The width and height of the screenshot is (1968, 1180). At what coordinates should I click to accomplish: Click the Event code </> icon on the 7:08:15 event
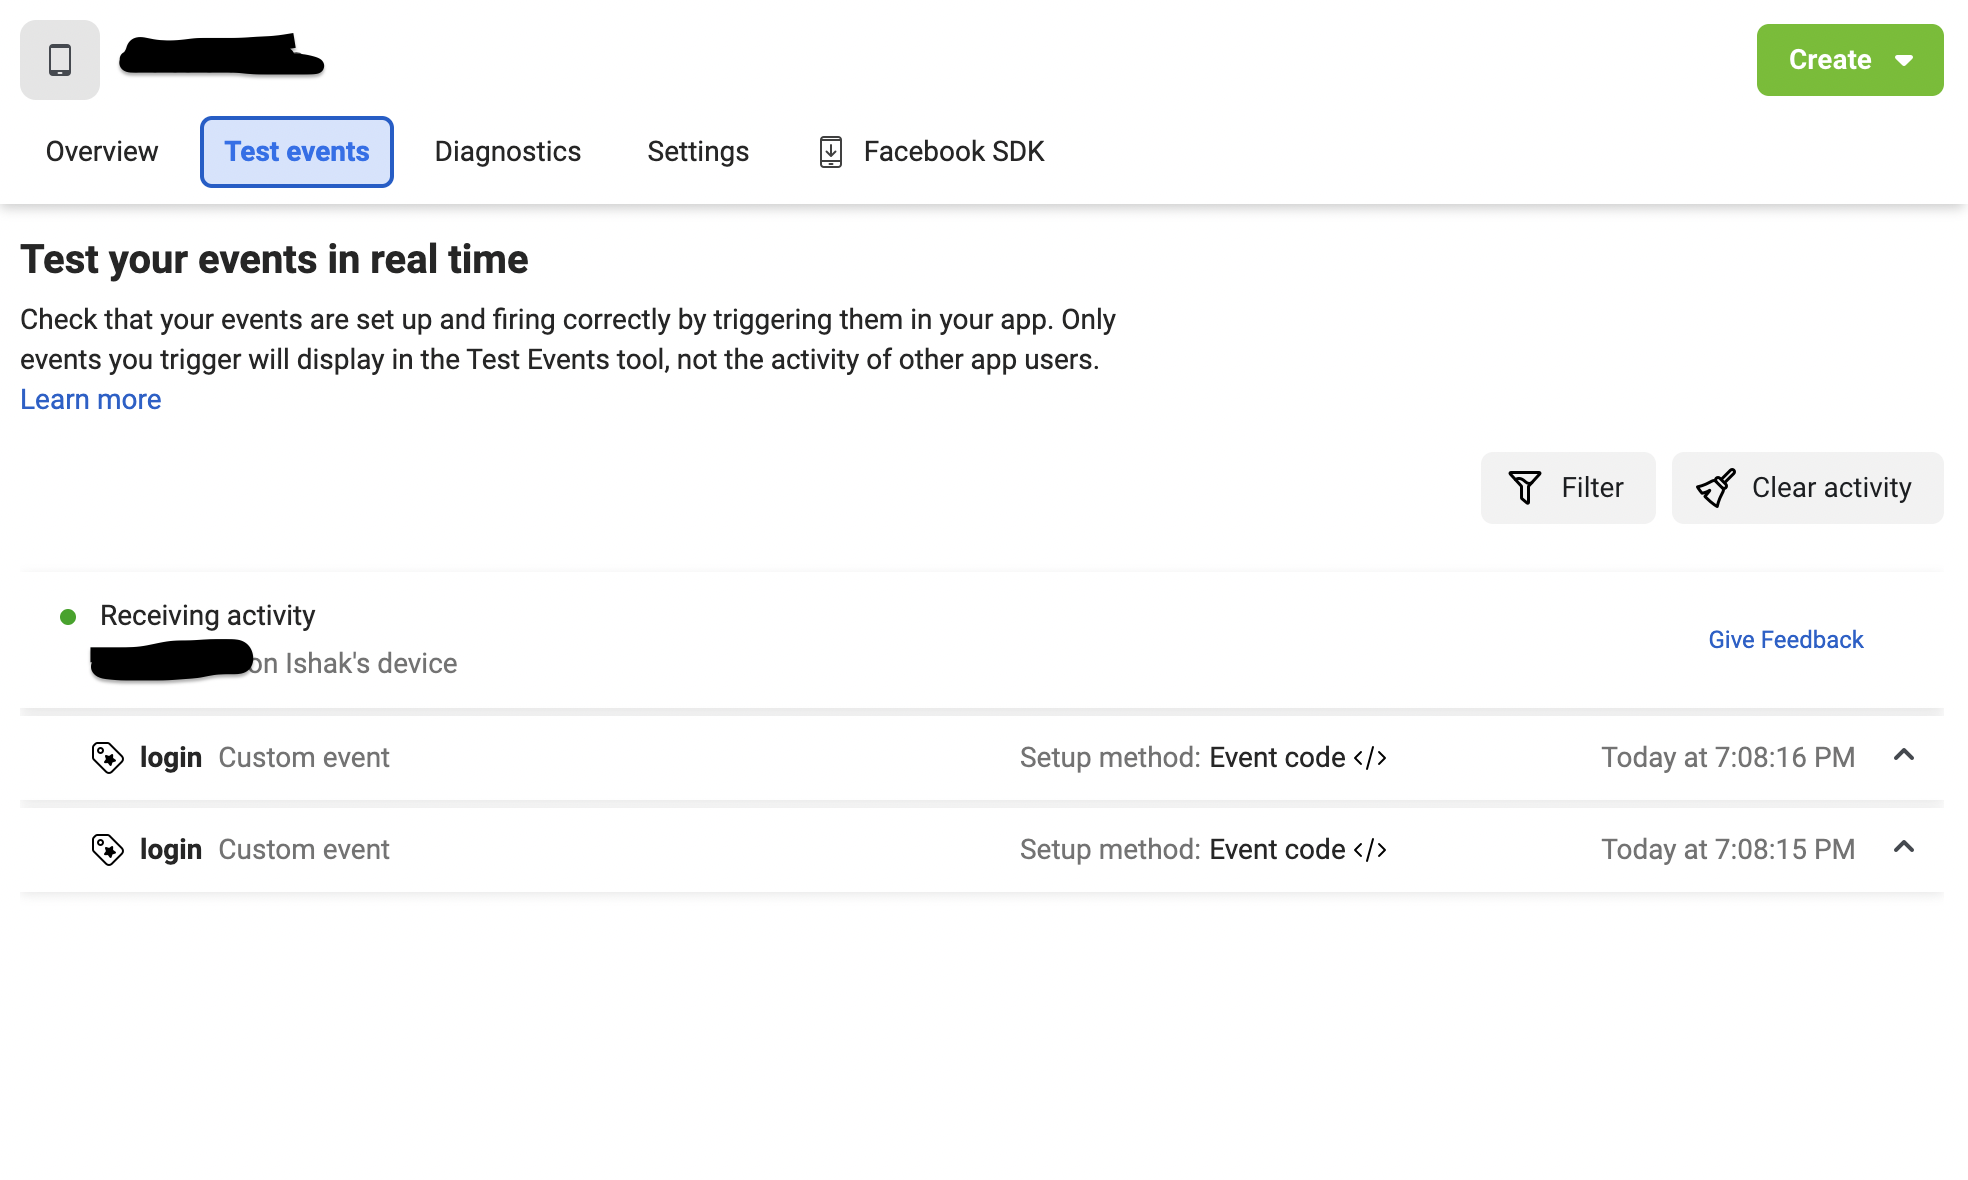pyautogui.click(x=1371, y=849)
